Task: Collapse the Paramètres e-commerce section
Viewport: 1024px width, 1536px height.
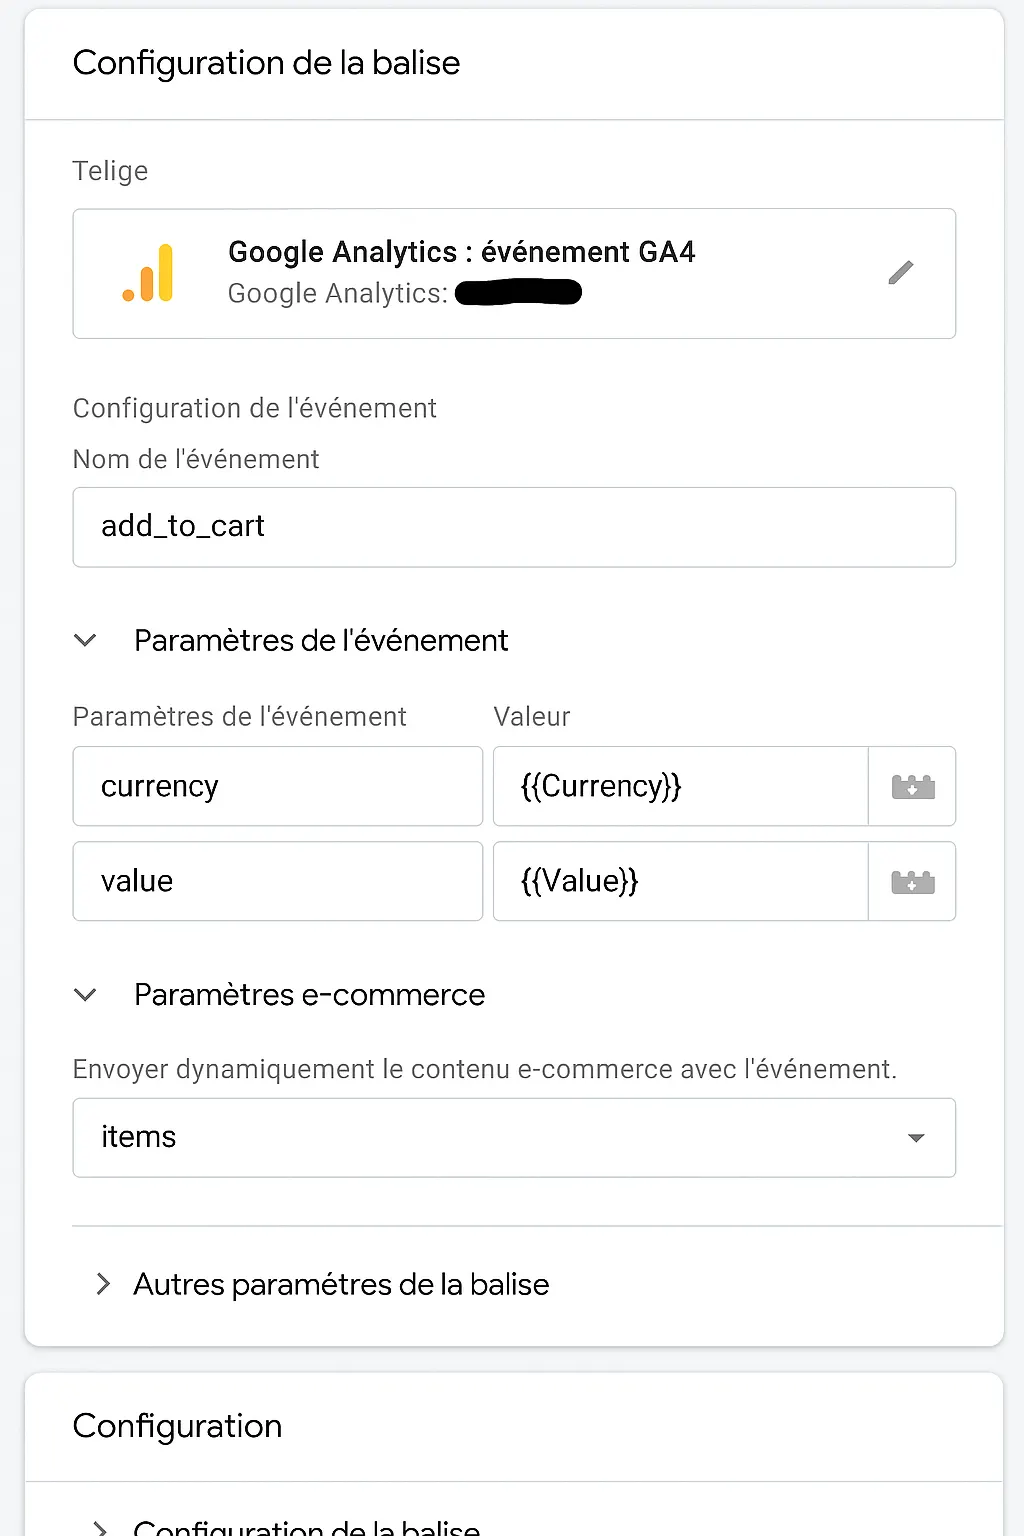Action: (x=86, y=995)
